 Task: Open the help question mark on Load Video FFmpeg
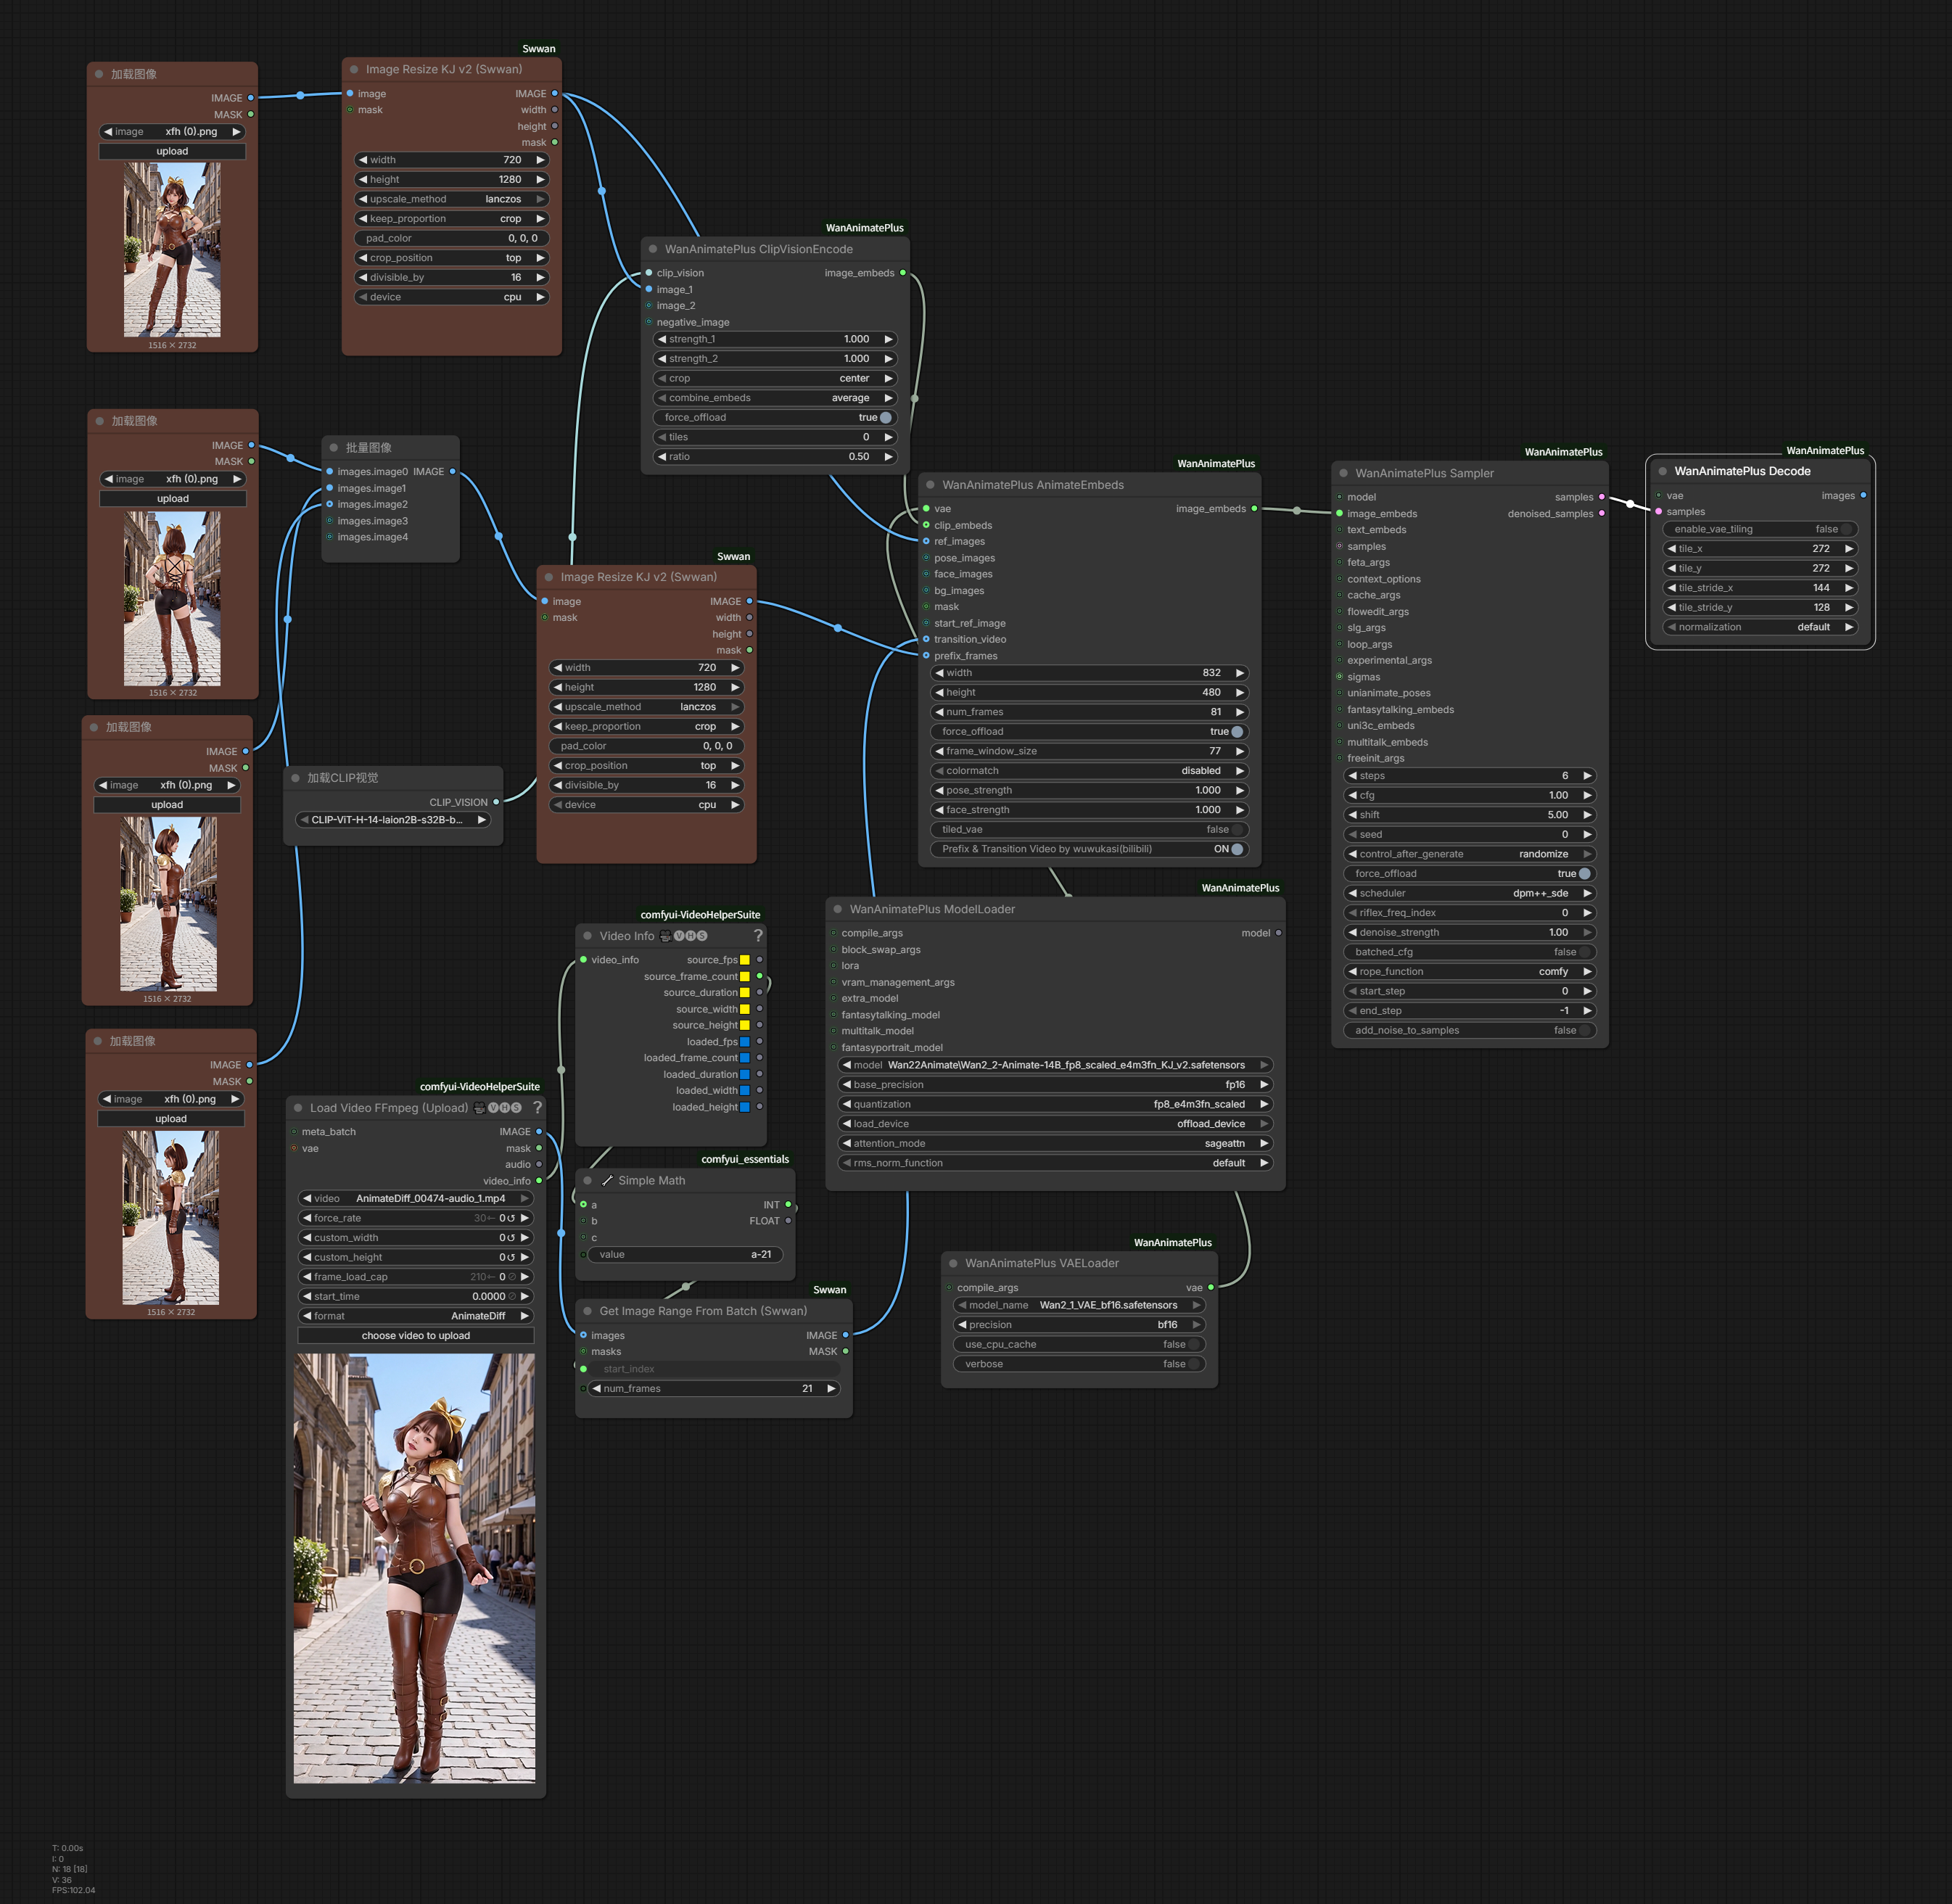coord(537,1108)
